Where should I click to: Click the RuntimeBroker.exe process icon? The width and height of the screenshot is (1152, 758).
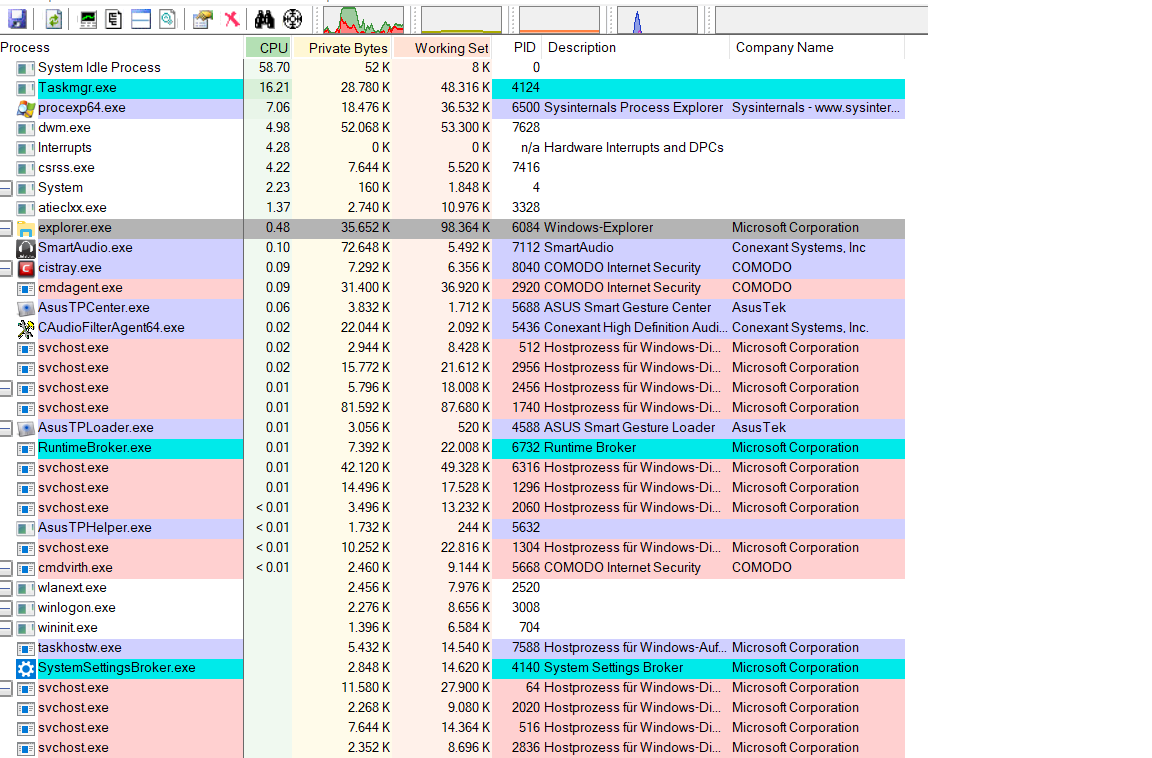coord(26,448)
